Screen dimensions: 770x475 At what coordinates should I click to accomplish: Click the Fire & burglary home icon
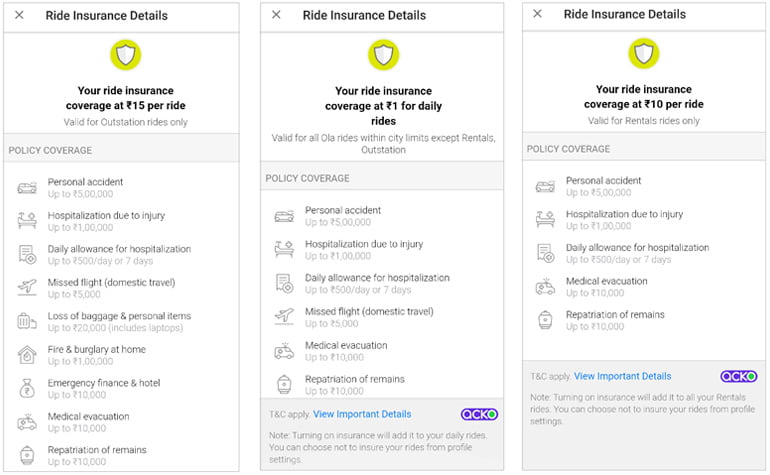click(x=27, y=355)
